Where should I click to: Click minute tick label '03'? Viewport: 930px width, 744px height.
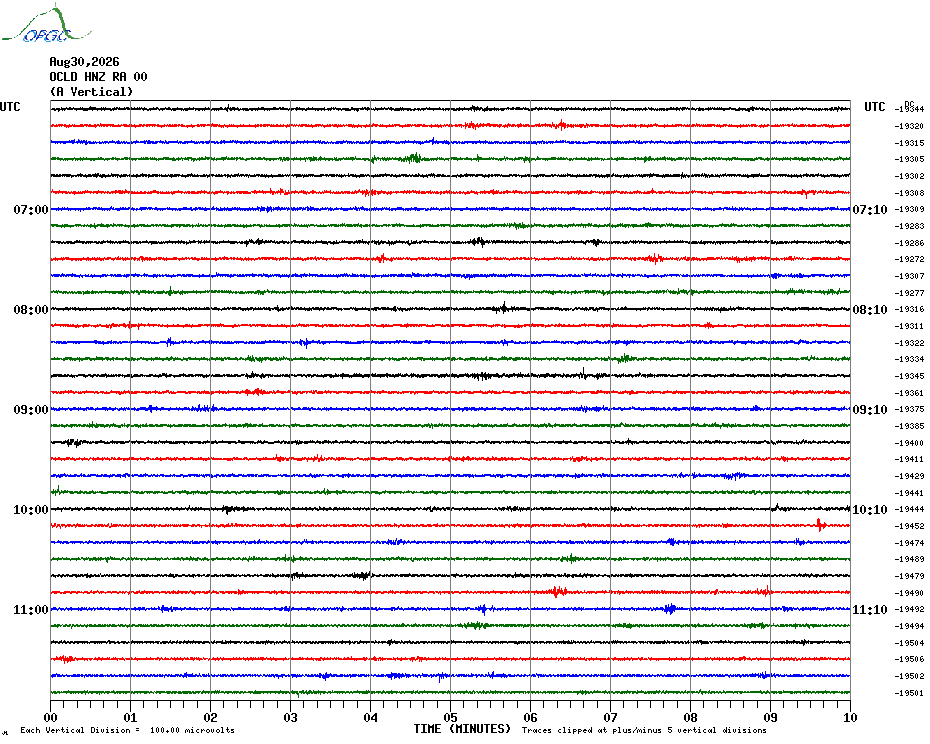point(291,717)
